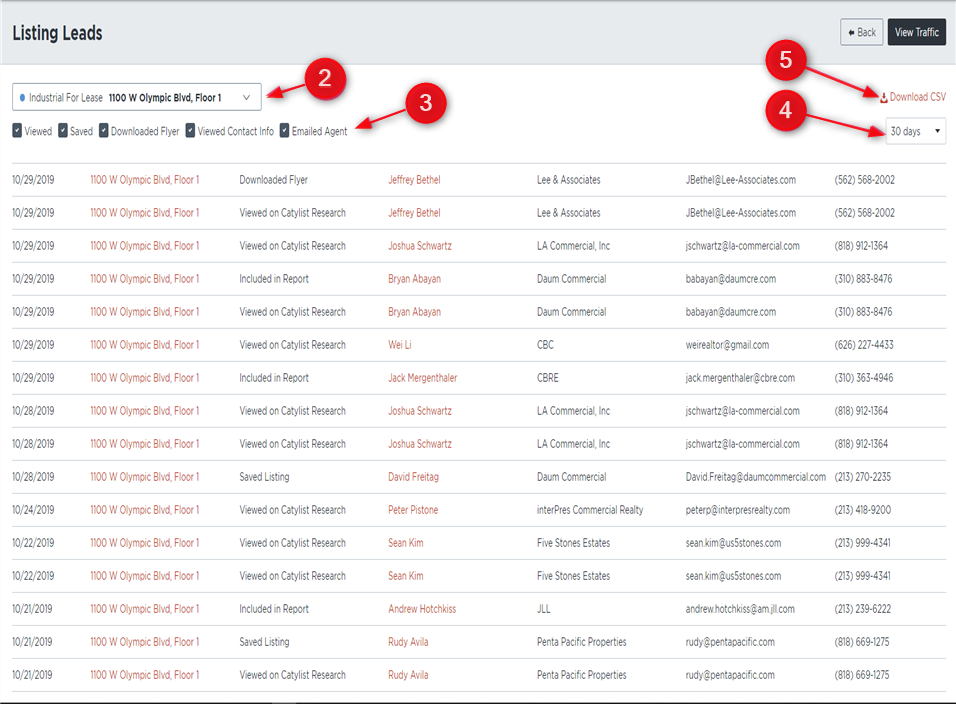This screenshot has width=956, height=704.
Task: Open the listing selector dropdown
Action: pos(137,97)
